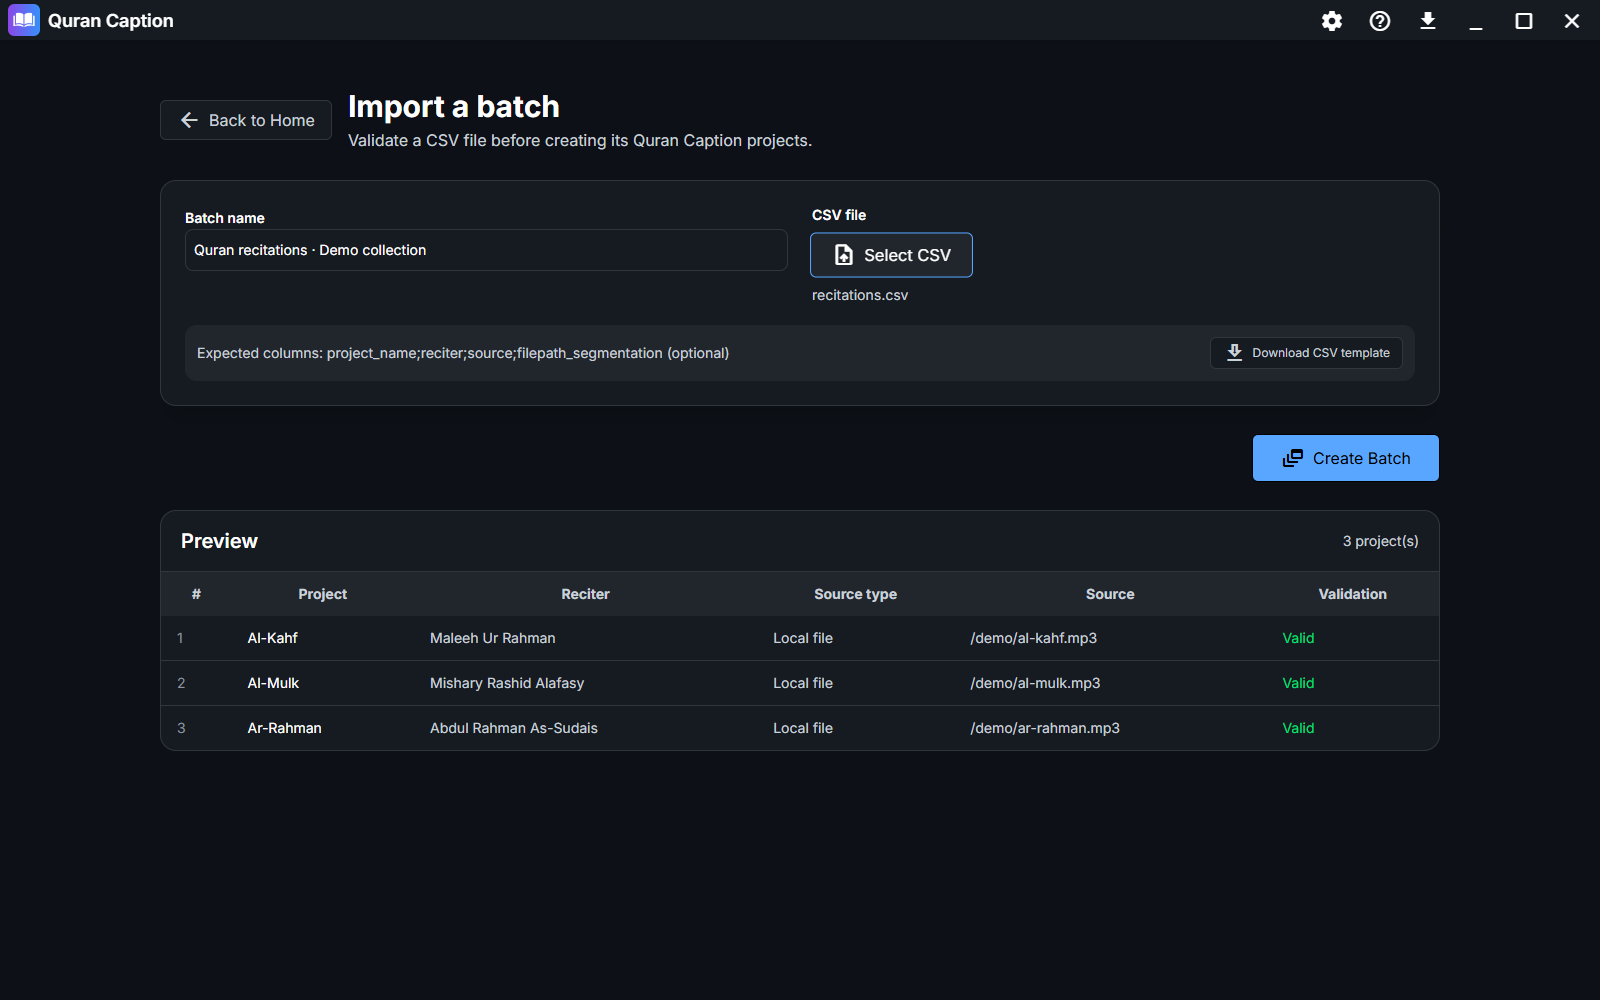This screenshot has width=1600, height=1000.
Task: Click the Source type column header
Action: [855, 594]
